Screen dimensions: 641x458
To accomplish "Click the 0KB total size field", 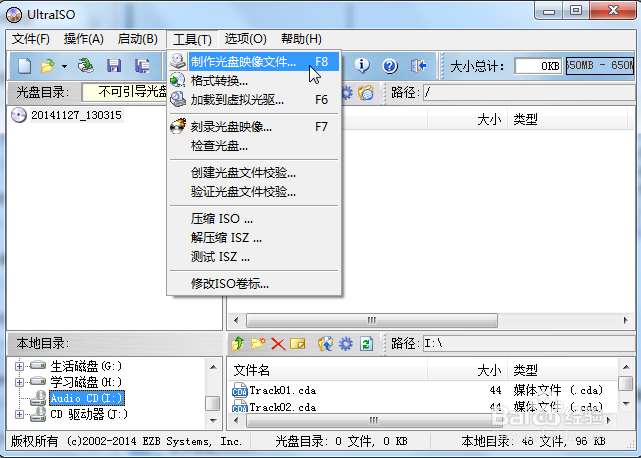I will click(x=538, y=66).
